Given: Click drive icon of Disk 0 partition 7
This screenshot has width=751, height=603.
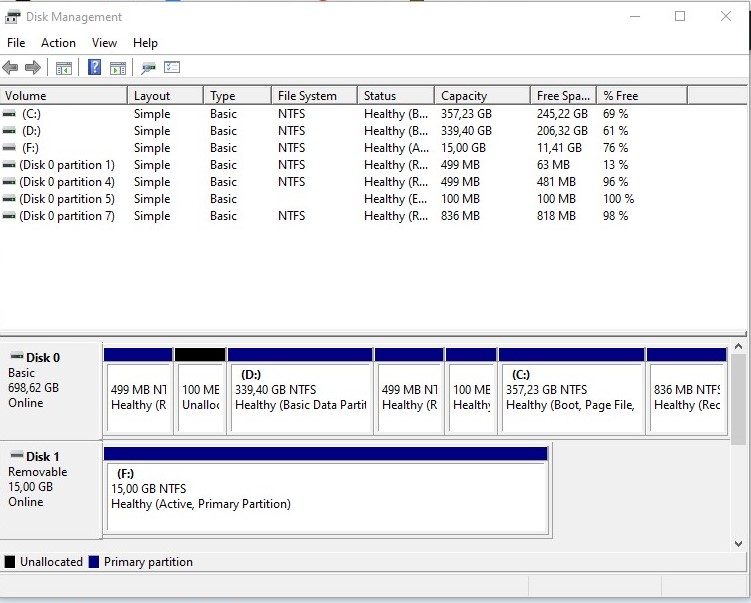Looking at the screenshot, I should [x=9, y=216].
